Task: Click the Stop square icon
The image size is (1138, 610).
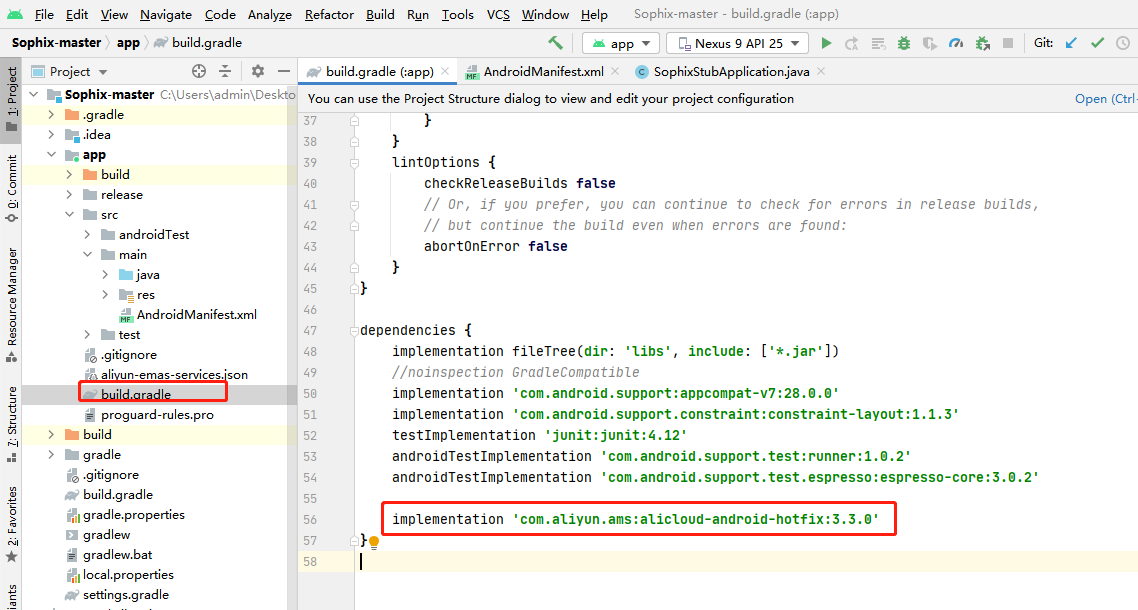Action: (1008, 44)
